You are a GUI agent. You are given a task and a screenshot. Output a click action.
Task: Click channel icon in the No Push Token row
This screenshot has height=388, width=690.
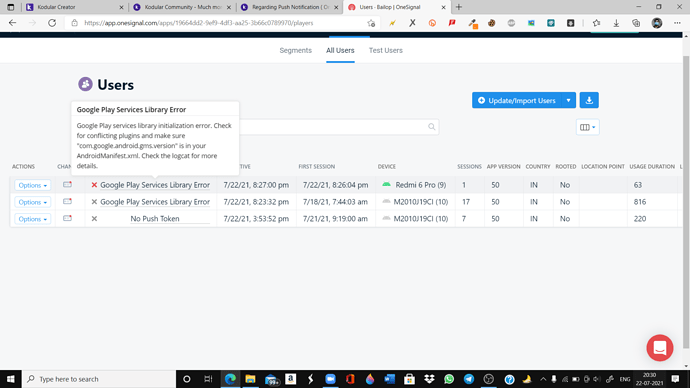[67, 218]
